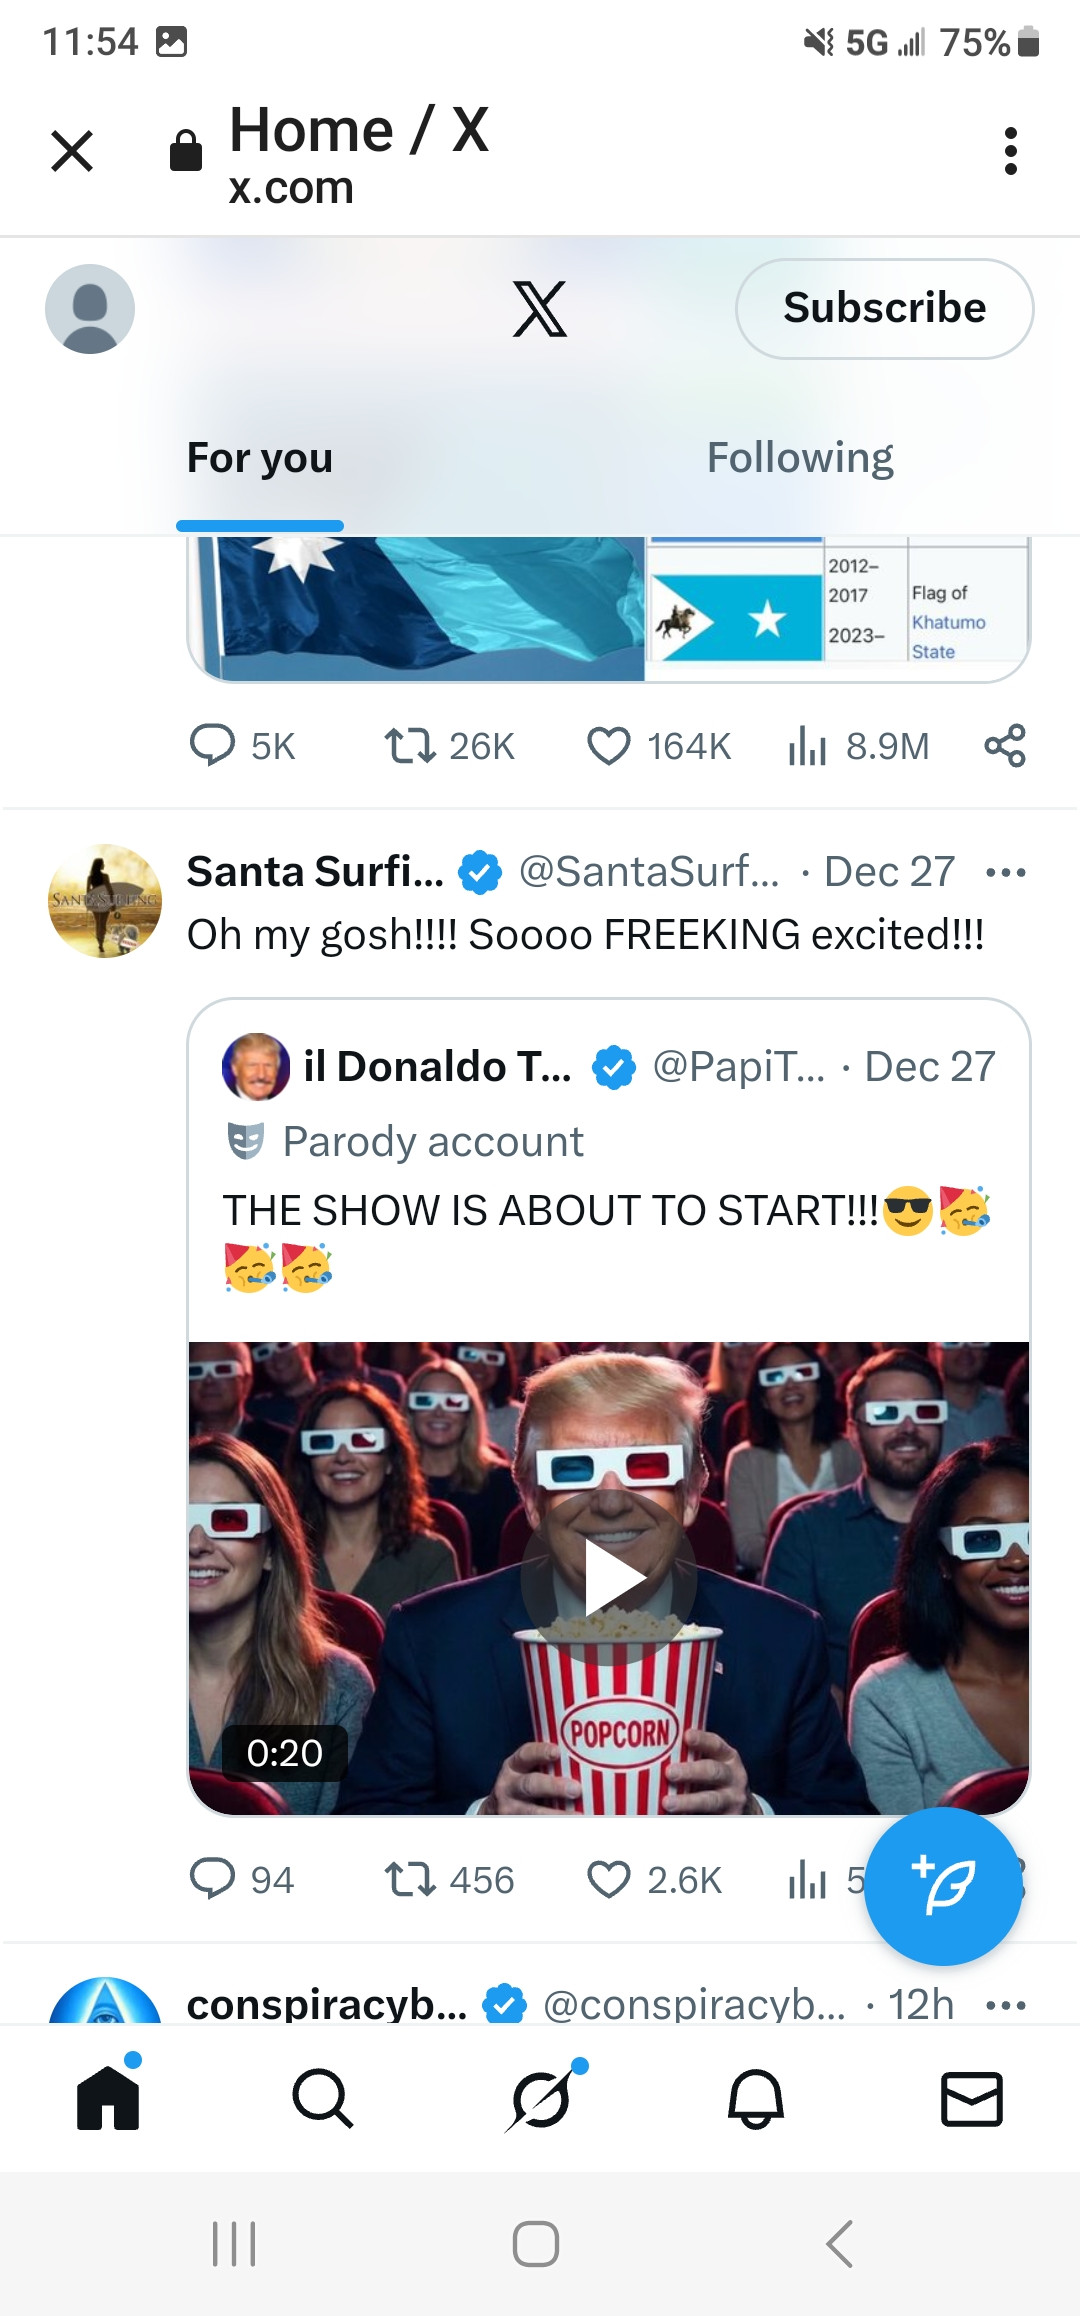Open the Search tab in bottom navigation

[x=322, y=2098]
